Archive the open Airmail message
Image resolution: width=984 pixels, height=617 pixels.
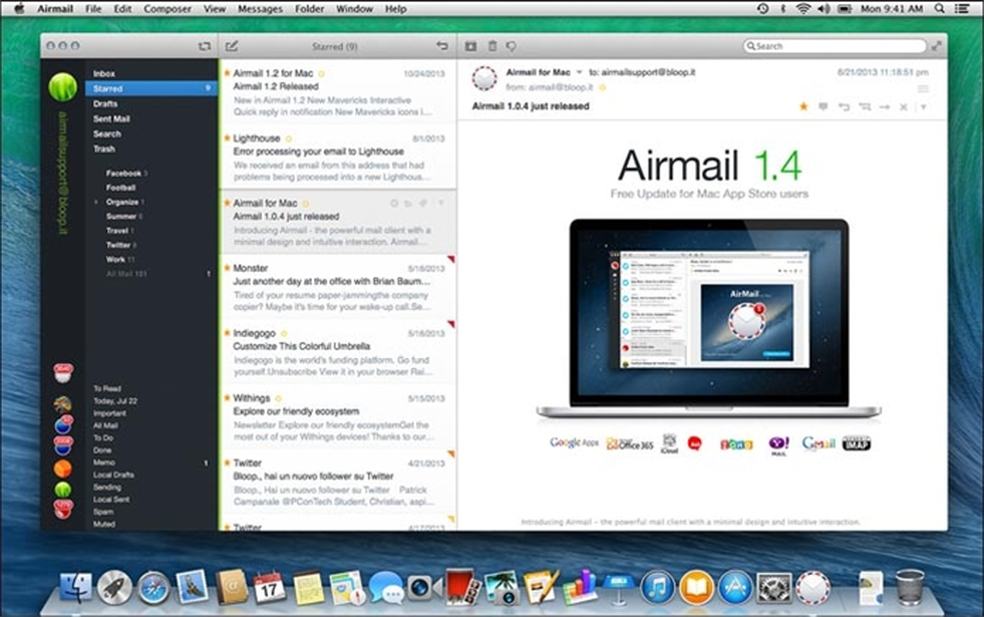(470, 46)
